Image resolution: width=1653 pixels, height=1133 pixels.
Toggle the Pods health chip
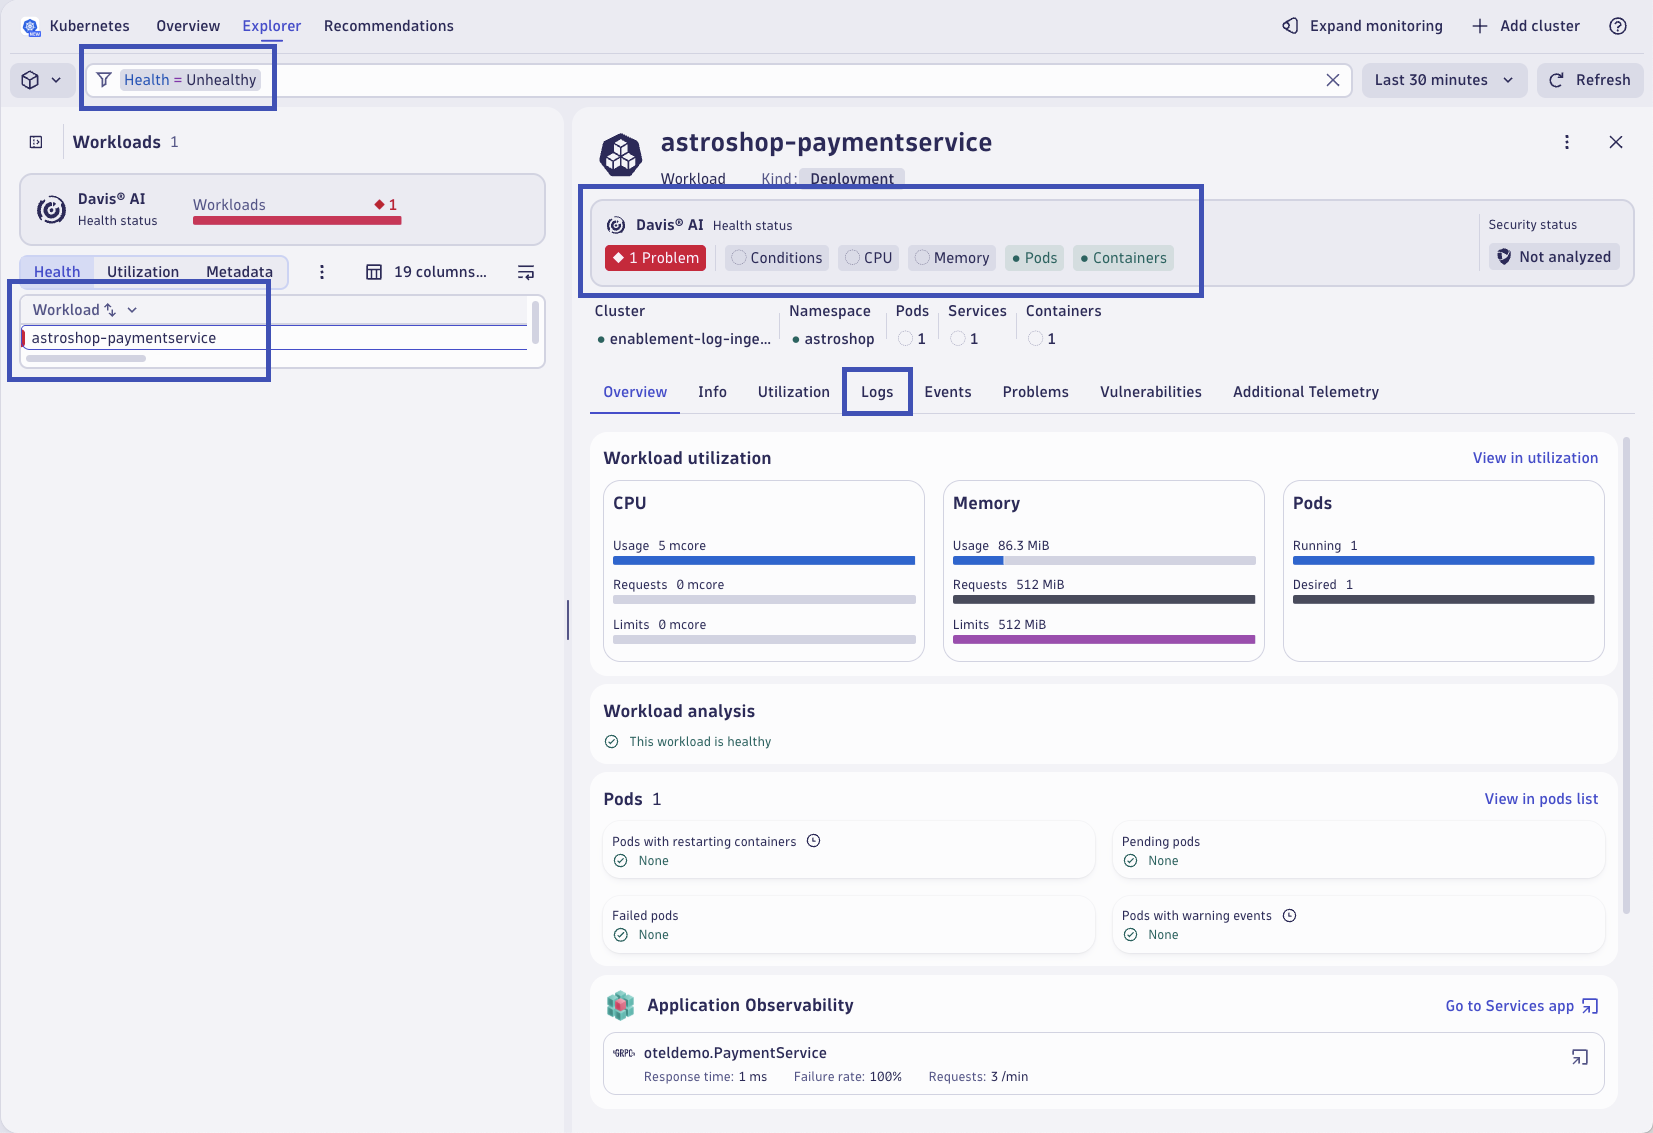pos(1034,258)
